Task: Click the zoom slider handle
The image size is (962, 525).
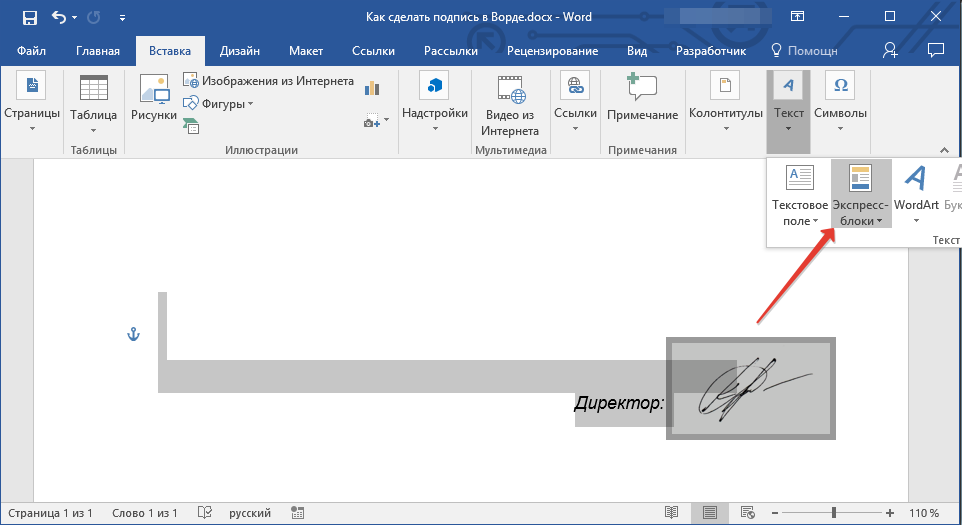Action: point(832,513)
